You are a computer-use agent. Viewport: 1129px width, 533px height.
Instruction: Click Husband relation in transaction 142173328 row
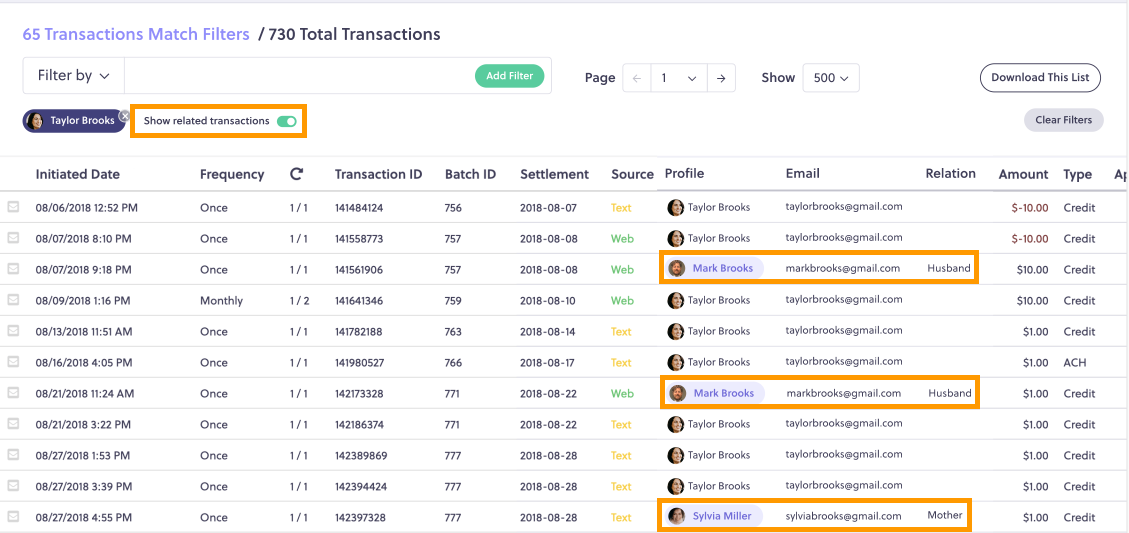point(950,393)
